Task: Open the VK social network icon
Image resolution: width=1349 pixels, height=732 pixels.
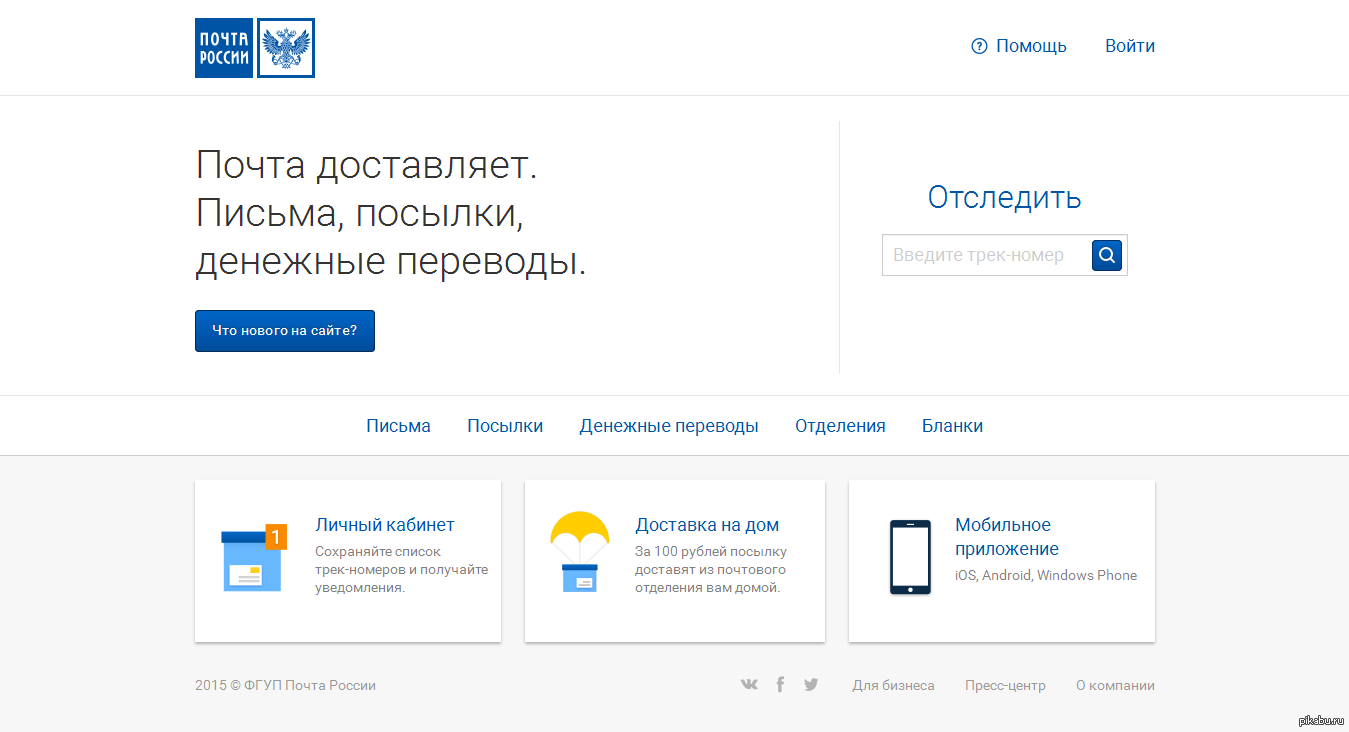Action: [749, 685]
